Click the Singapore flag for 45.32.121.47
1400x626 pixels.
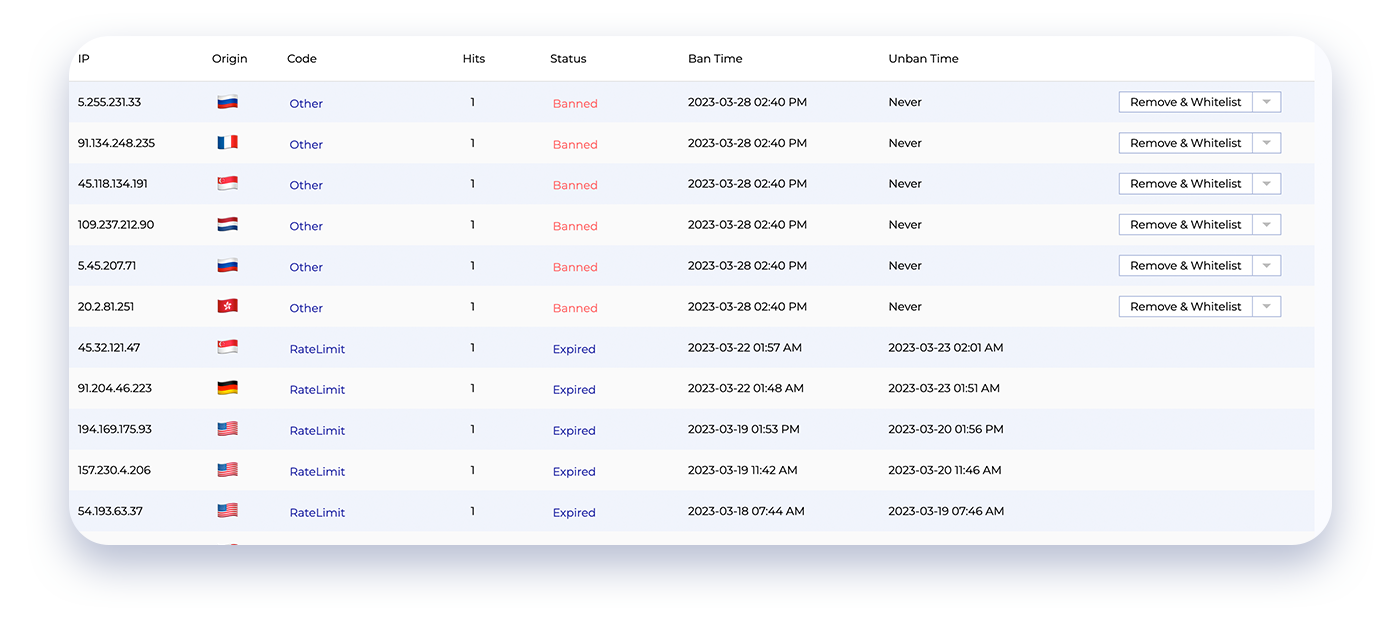pos(227,346)
